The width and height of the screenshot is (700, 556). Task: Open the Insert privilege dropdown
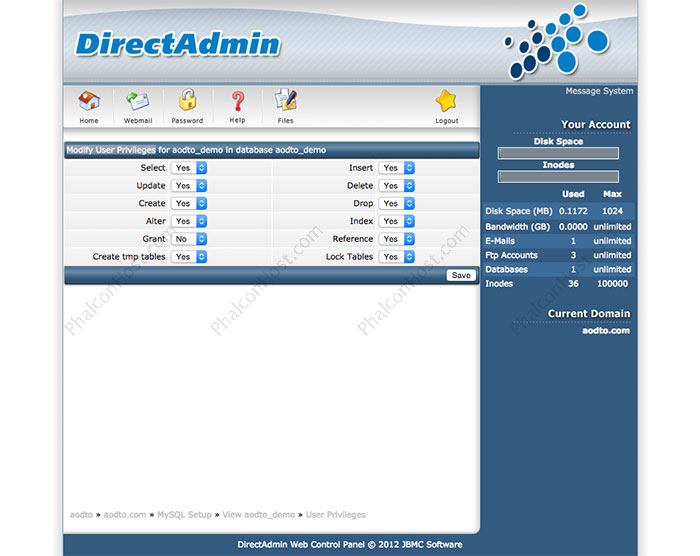pyautogui.click(x=396, y=168)
